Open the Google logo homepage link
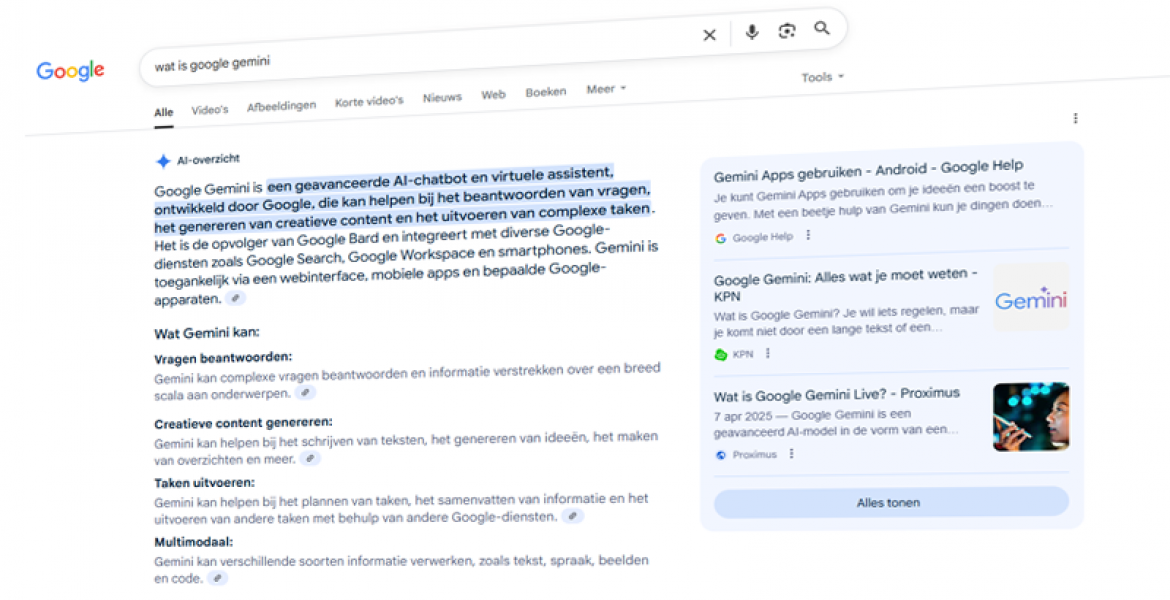 [70, 71]
